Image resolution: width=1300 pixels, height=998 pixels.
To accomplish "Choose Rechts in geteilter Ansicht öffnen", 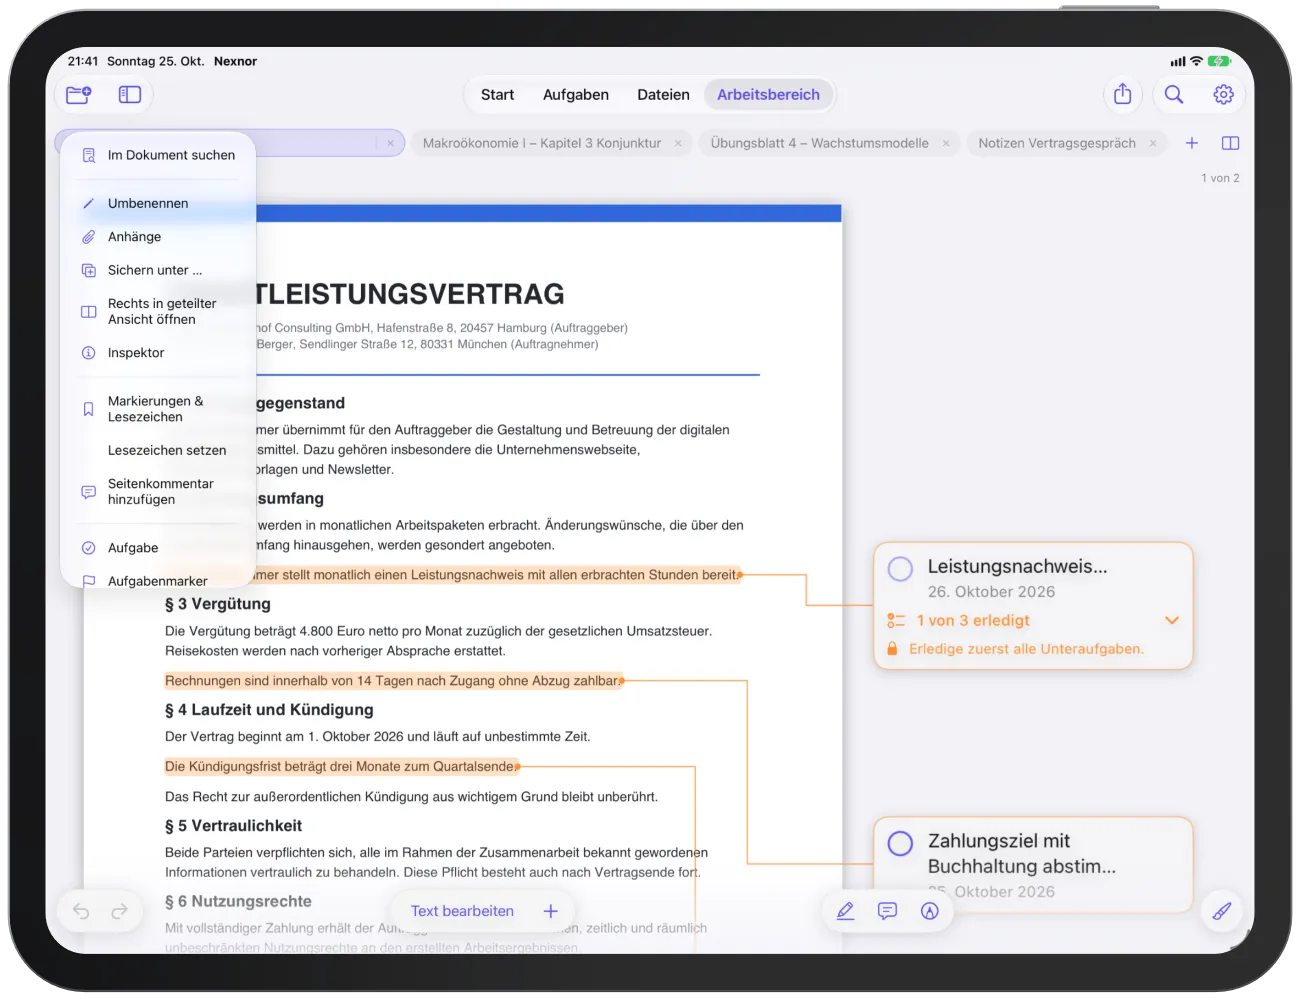I will coord(158,311).
